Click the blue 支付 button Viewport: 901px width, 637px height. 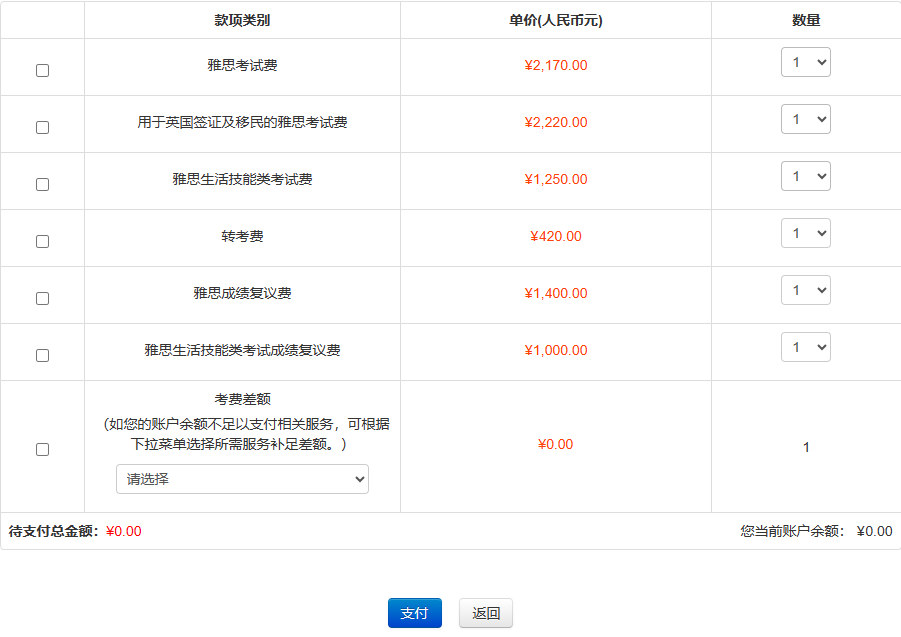(x=415, y=613)
